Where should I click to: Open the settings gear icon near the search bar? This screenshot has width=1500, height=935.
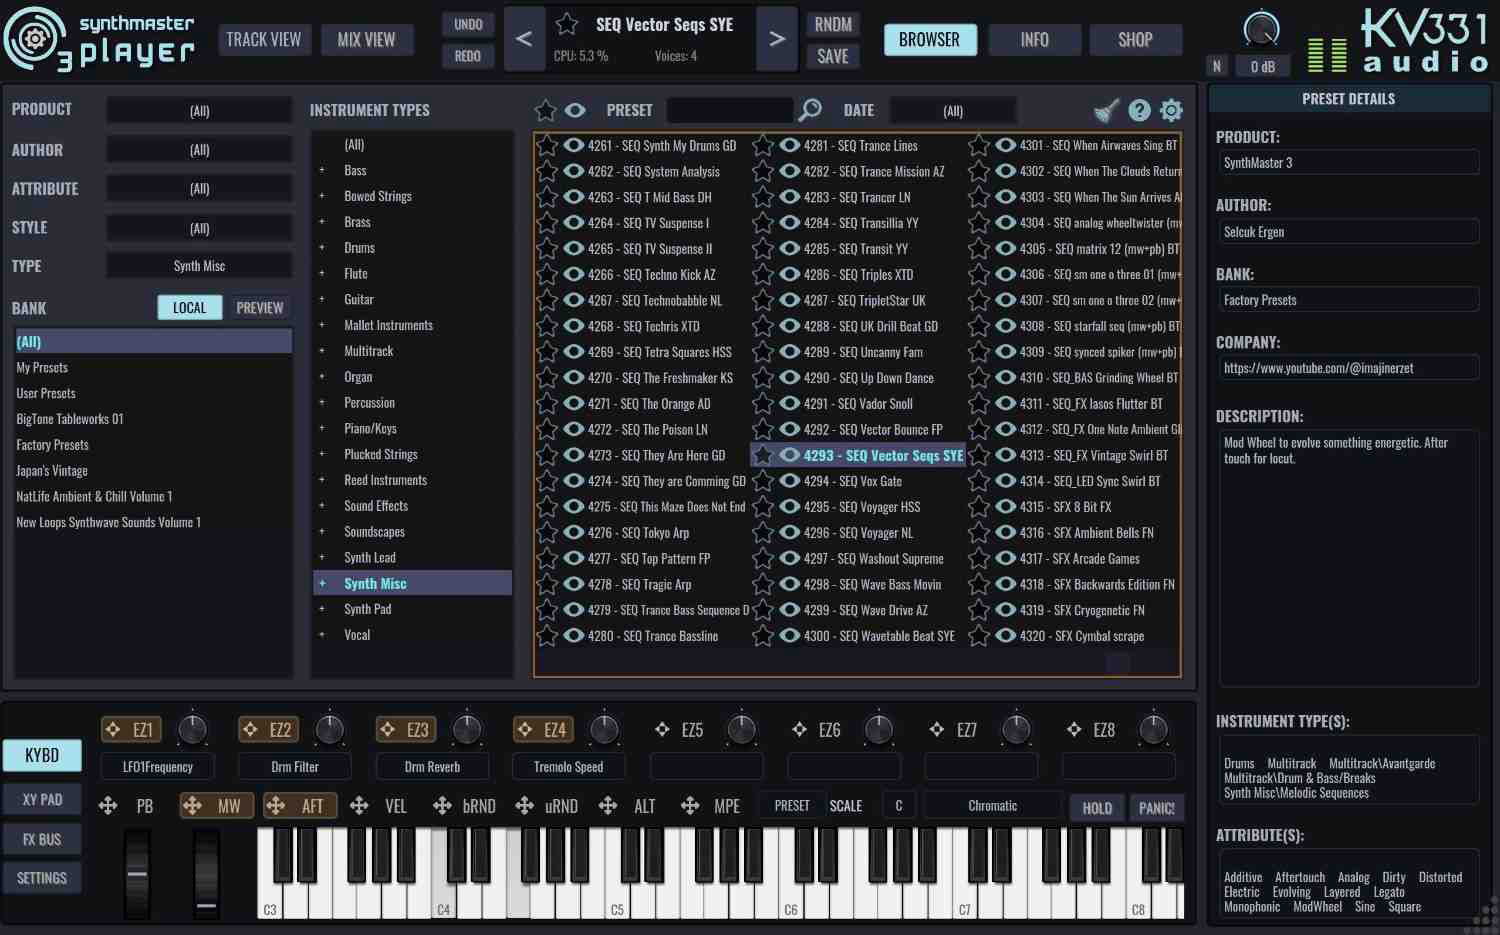coord(1170,110)
